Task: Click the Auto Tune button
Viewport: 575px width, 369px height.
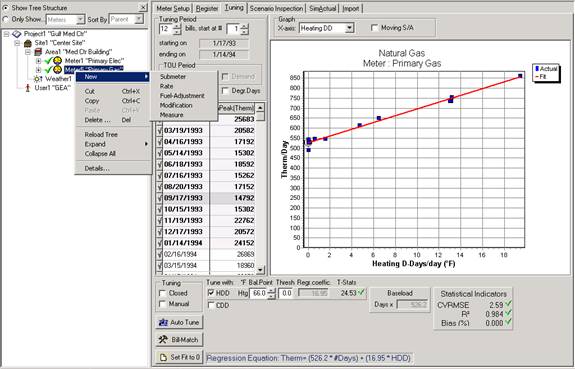Action: [x=179, y=322]
